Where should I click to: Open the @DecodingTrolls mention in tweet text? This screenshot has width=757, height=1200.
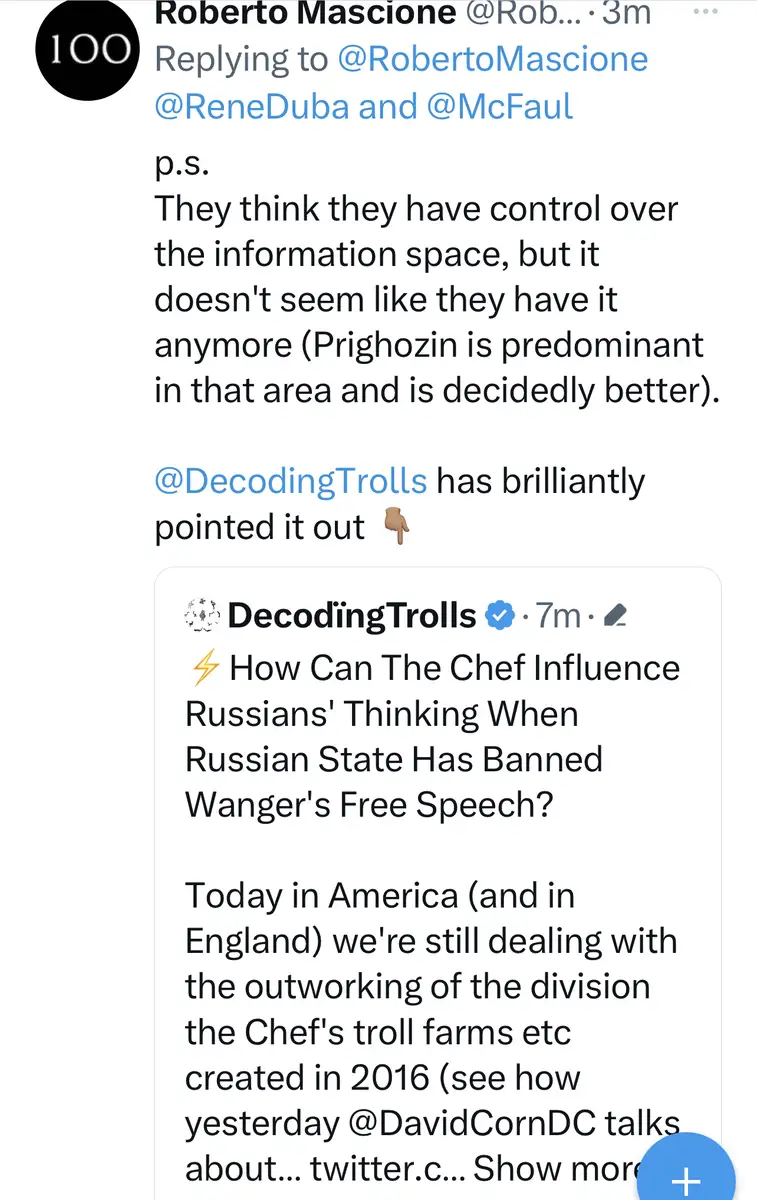[x=291, y=481]
